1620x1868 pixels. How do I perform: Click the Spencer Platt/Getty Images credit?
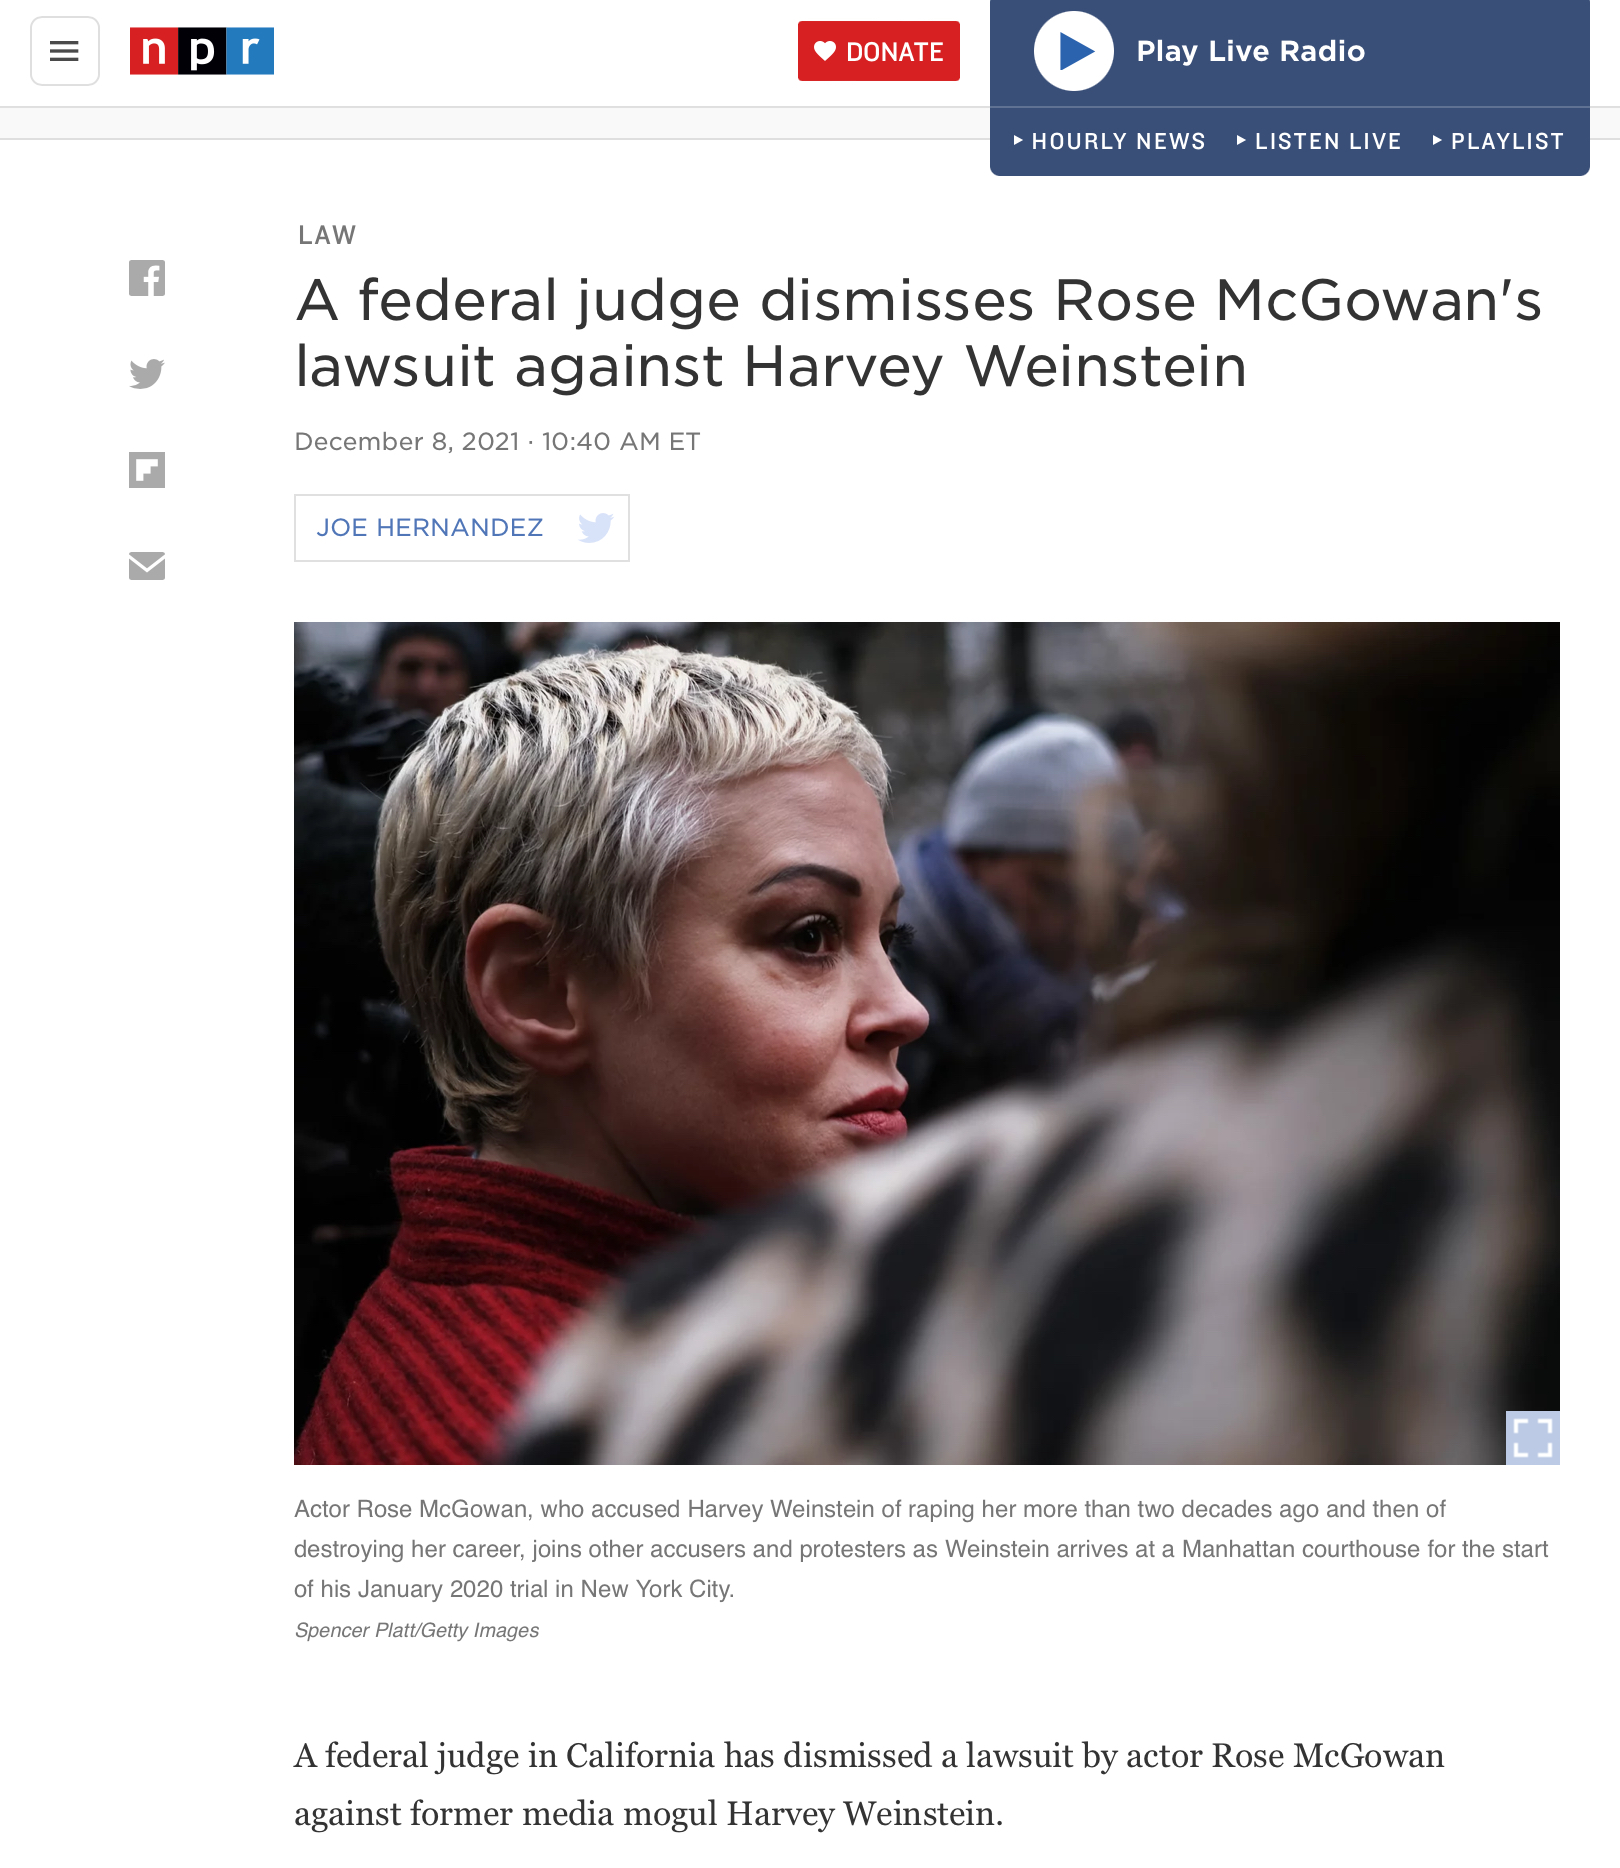417,1630
